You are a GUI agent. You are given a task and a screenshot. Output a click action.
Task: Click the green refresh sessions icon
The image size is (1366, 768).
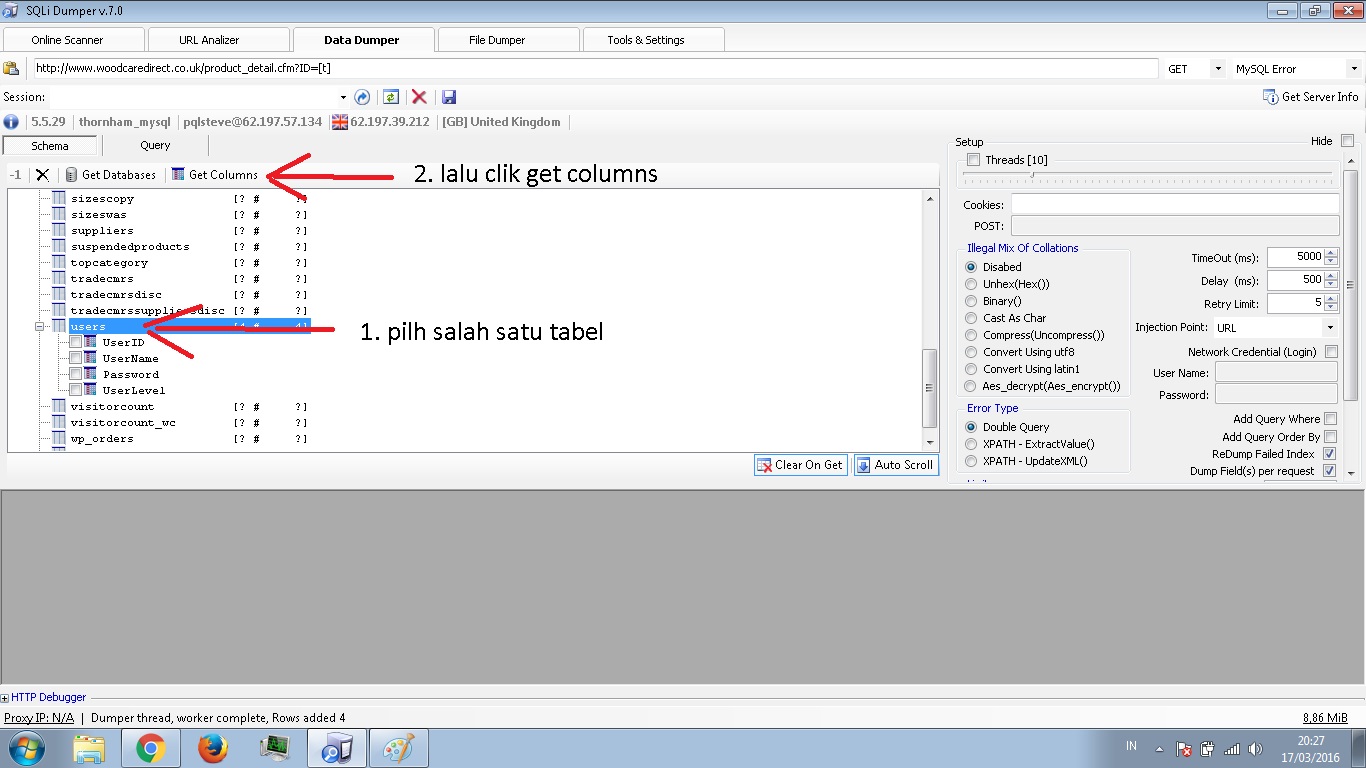click(x=391, y=97)
